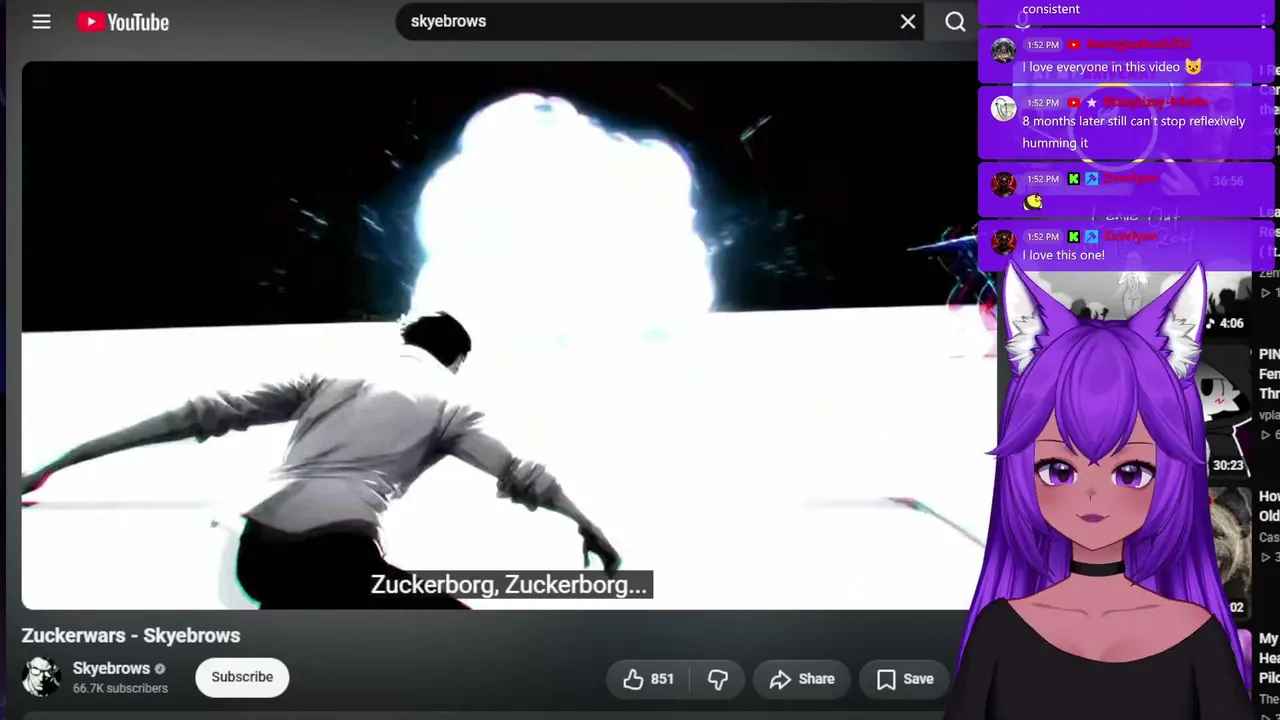Click chat text "I love everyone in this video"
The width and height of the screenshot is (1280, 720).
[1101, 67]
